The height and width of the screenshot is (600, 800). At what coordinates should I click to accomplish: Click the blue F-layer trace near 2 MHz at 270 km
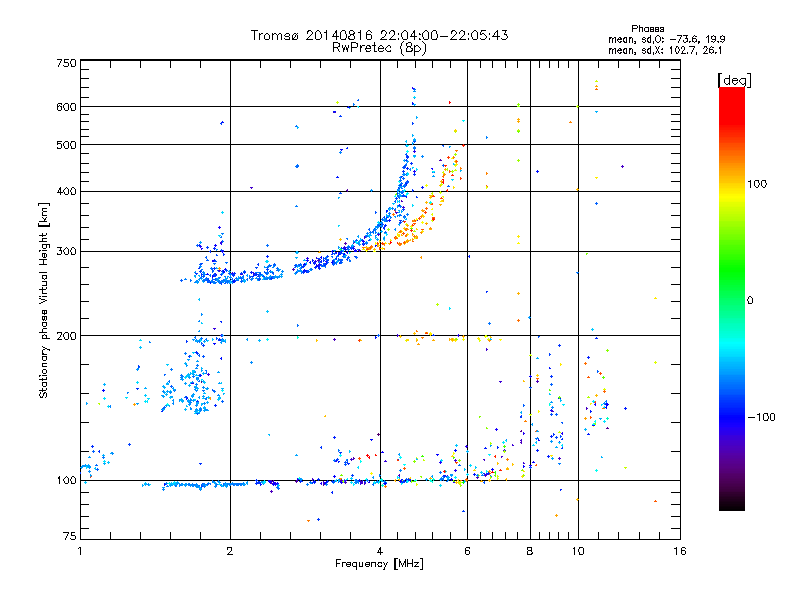click(x=232, y=276)
